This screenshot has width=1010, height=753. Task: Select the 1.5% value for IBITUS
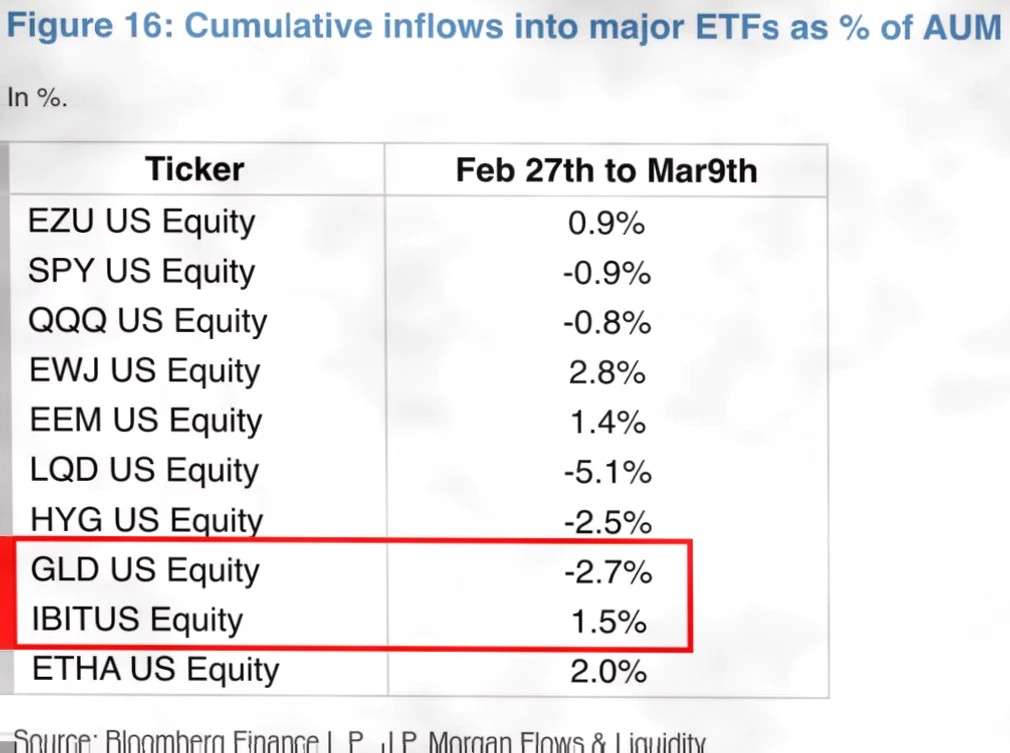click(x=607, y=621)
